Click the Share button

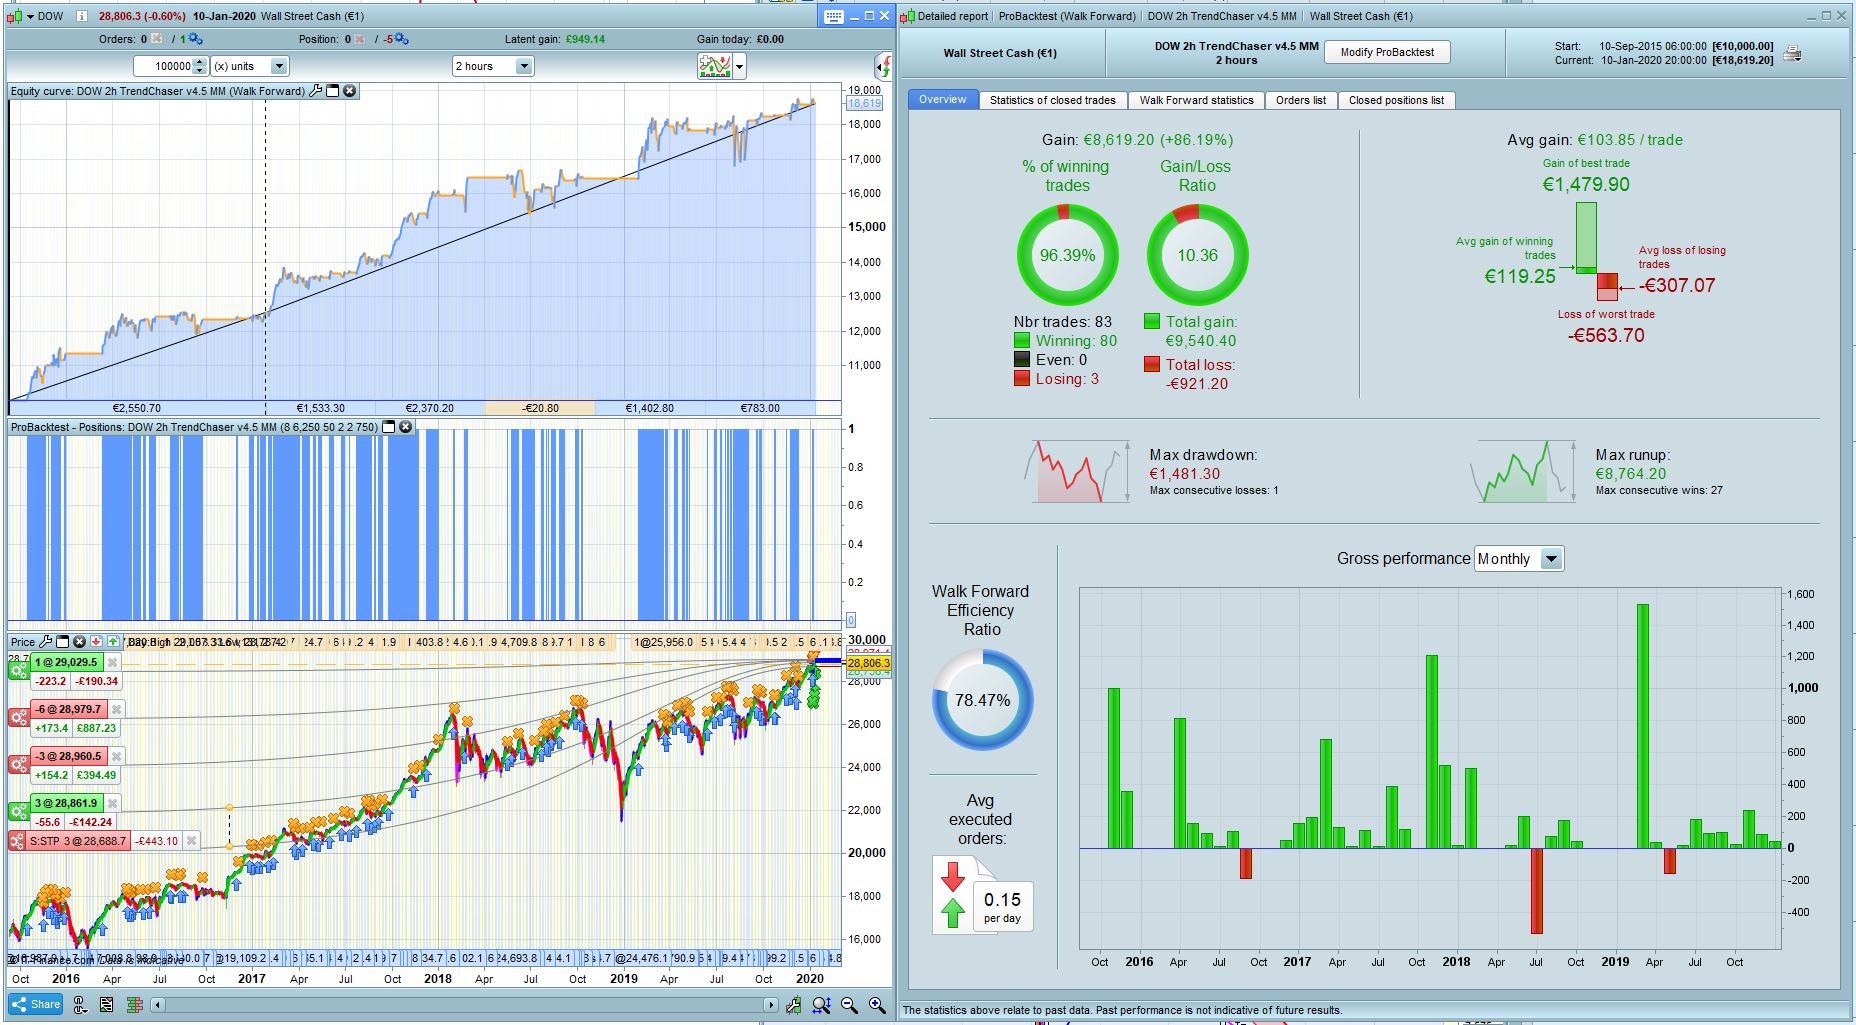pos(37,1005)
